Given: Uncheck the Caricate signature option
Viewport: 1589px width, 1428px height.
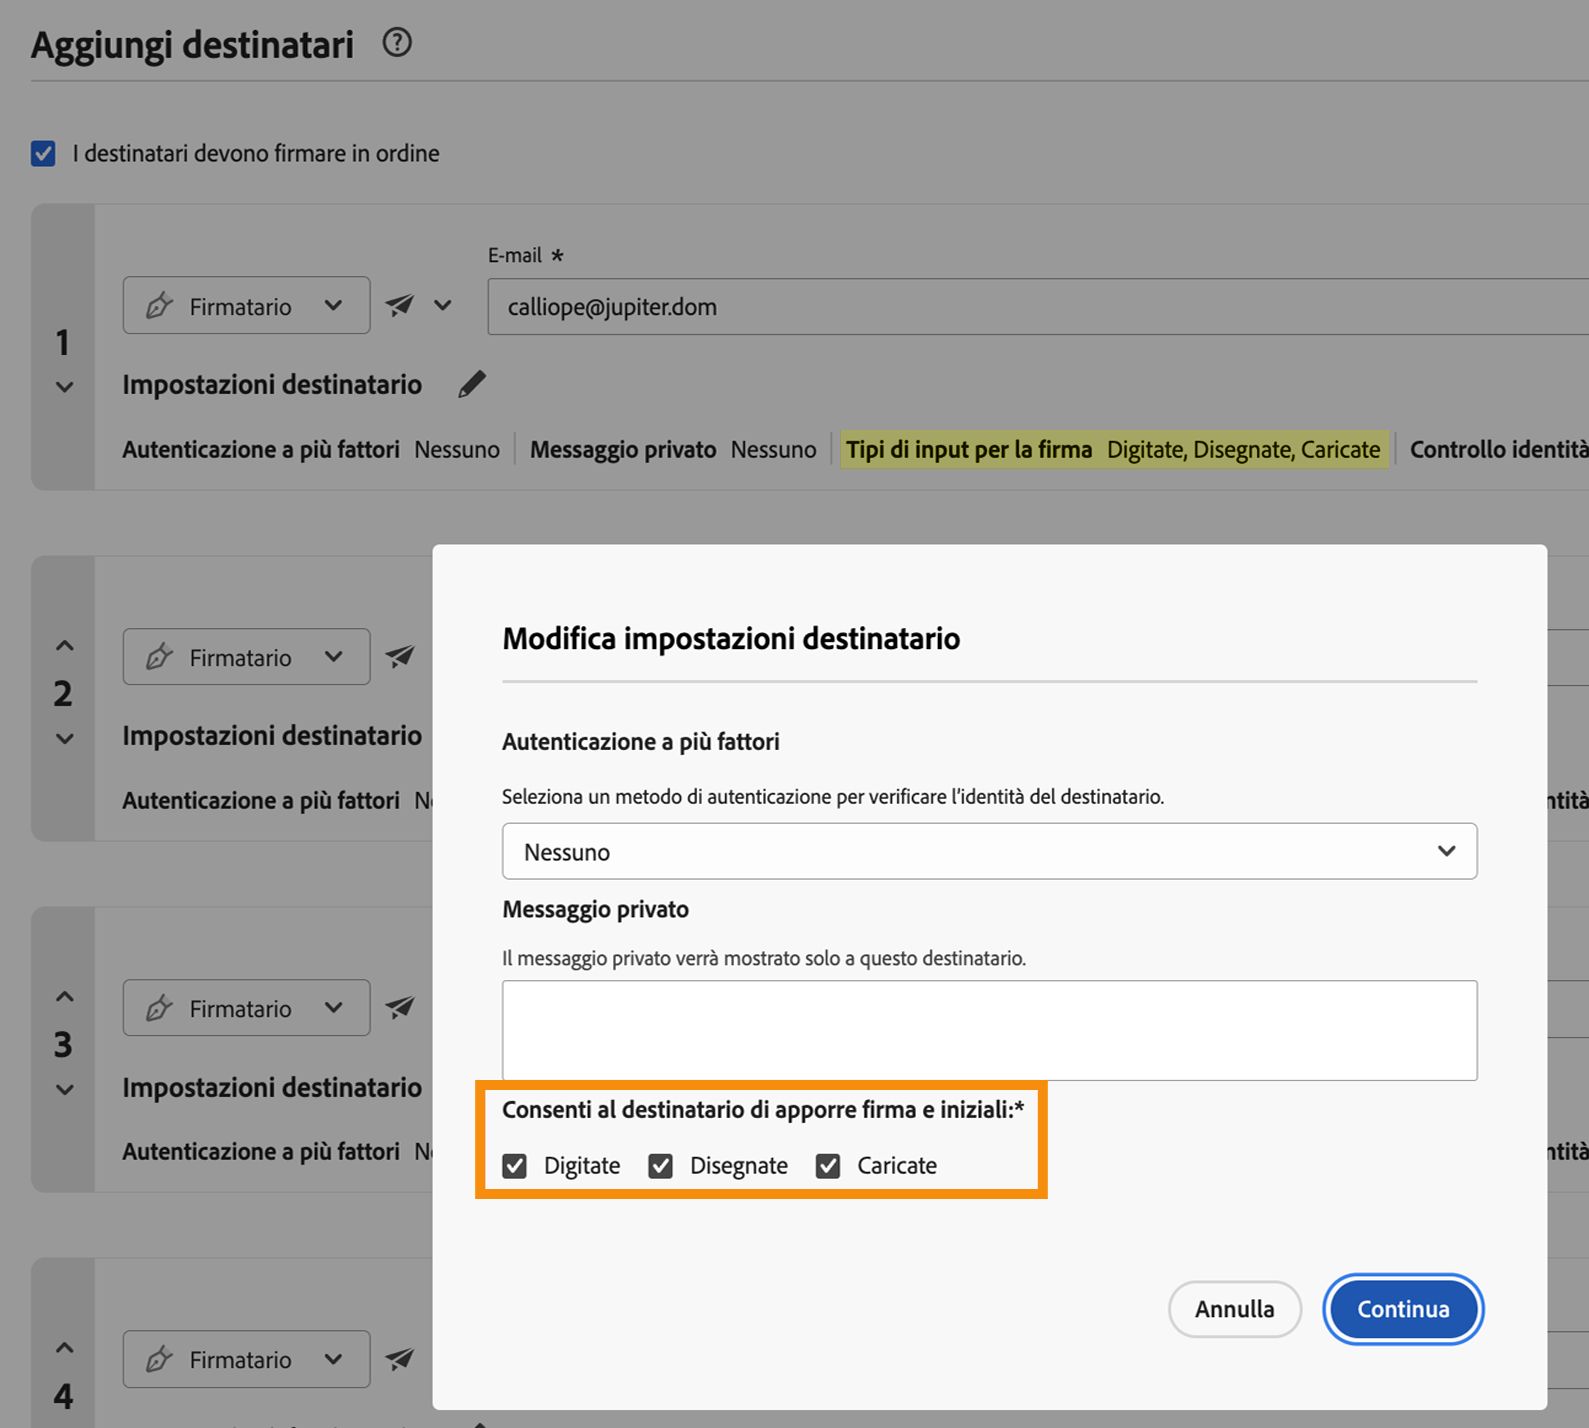Looking at the screenshot, I should click(828, 1166).
